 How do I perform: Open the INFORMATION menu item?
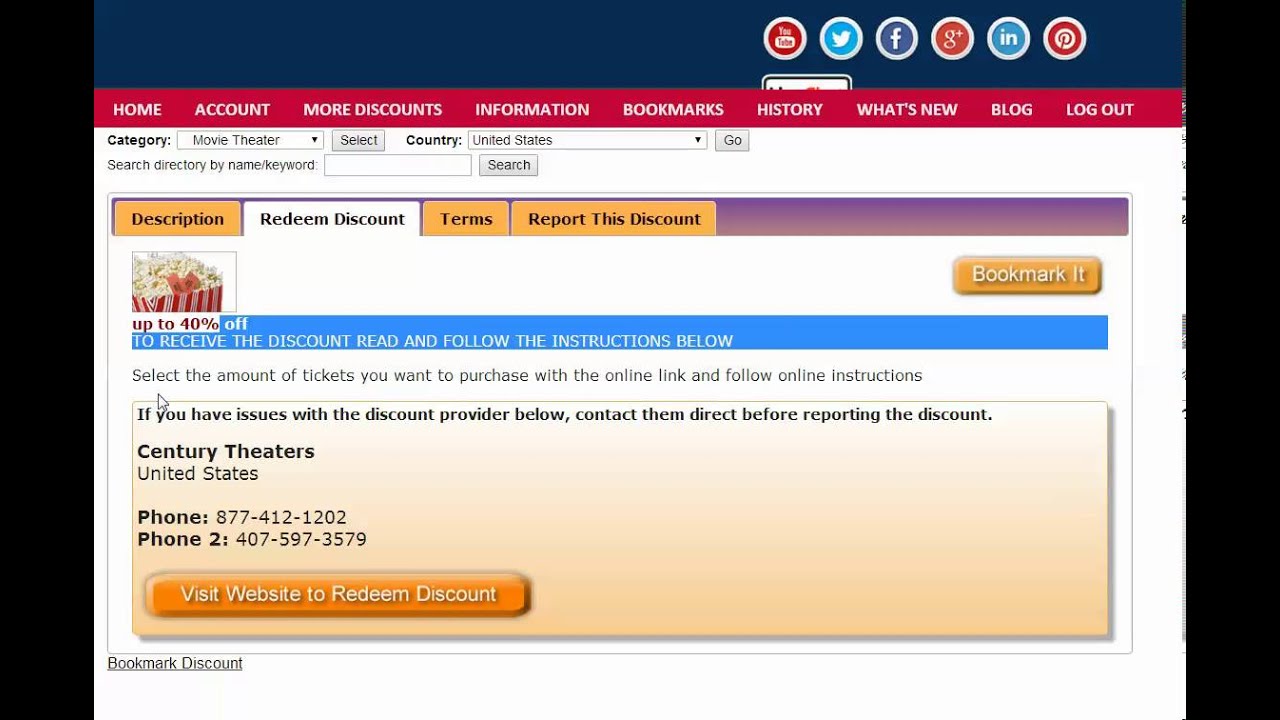click(x=532, y=109)
